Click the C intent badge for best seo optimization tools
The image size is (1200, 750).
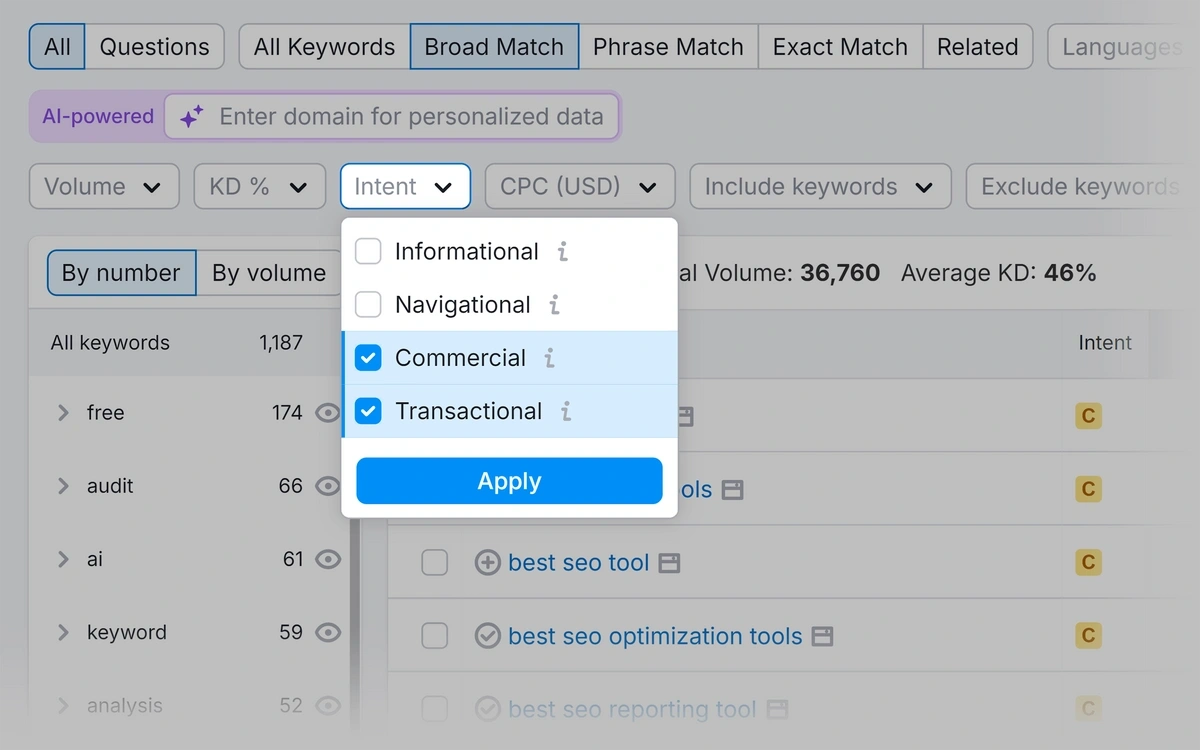[x=1088, y=636]
